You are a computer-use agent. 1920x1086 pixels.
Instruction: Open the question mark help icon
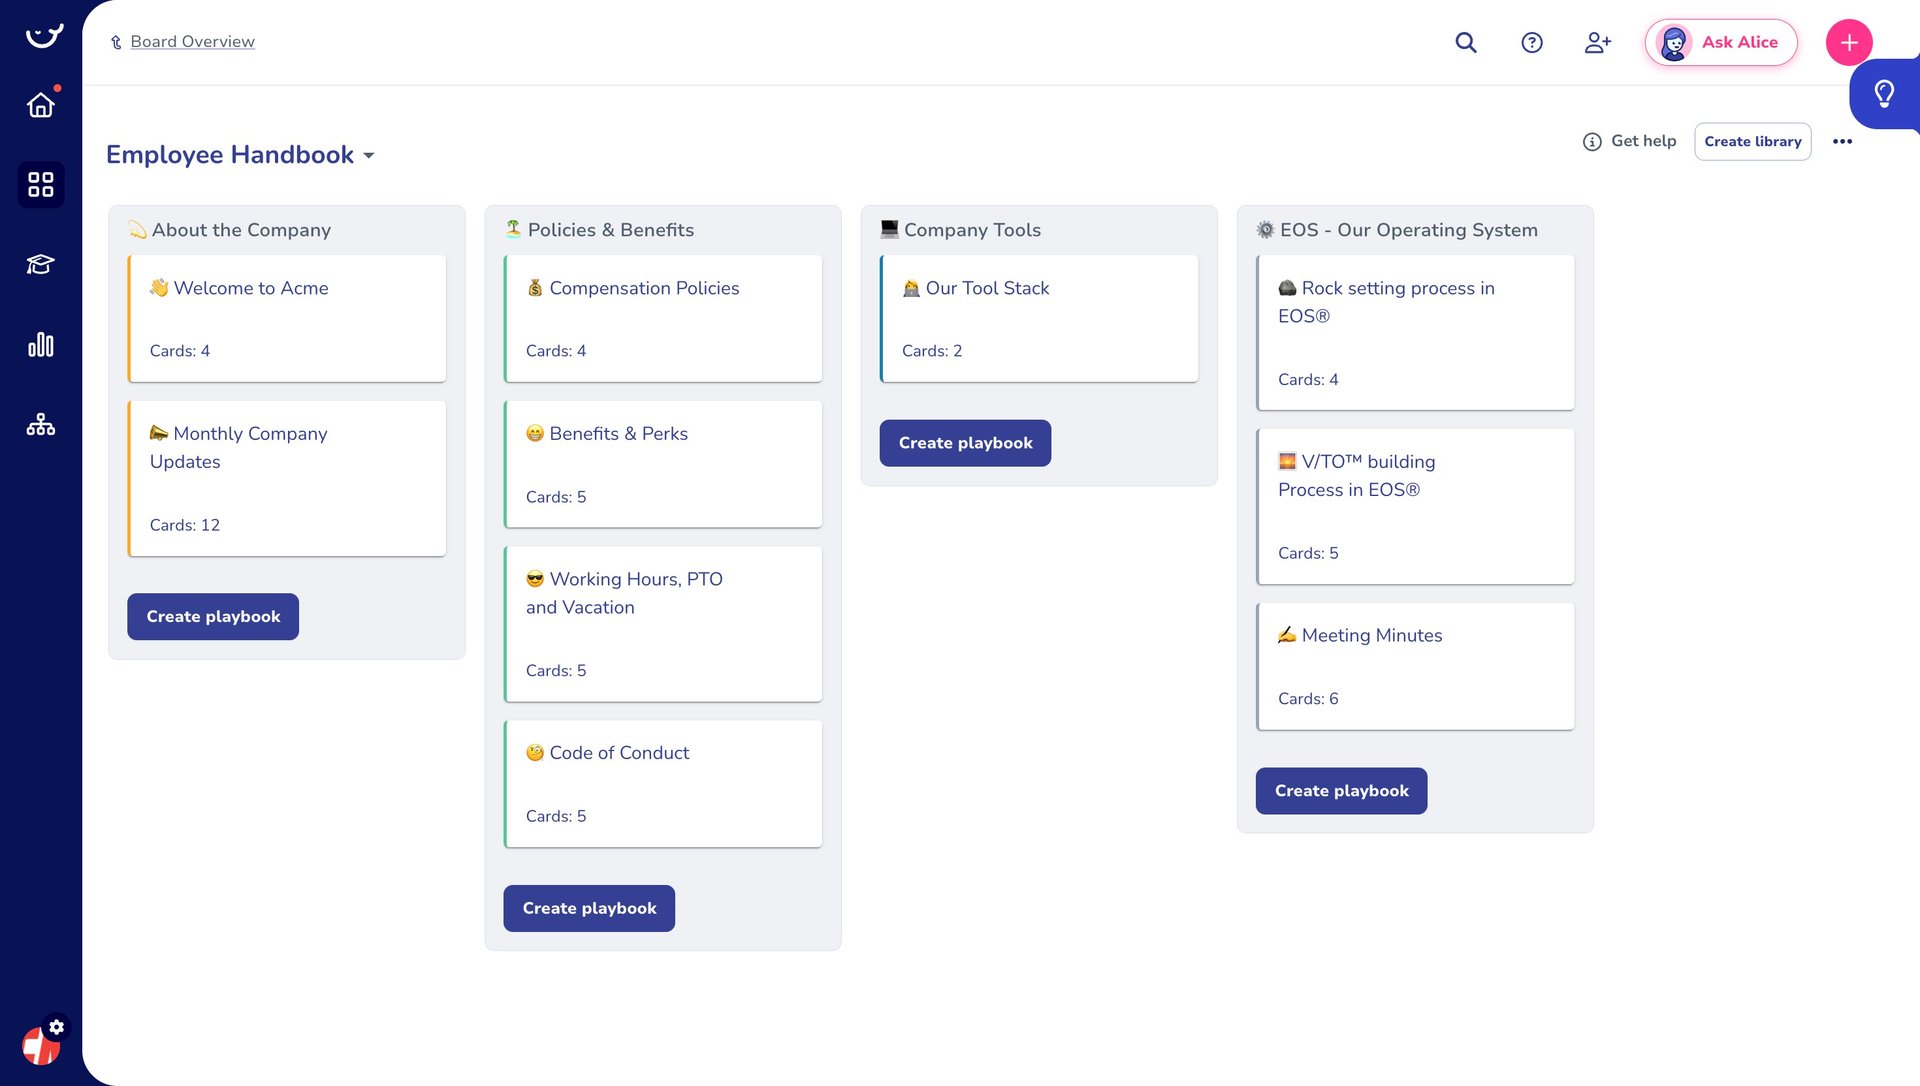(1531, 42)
